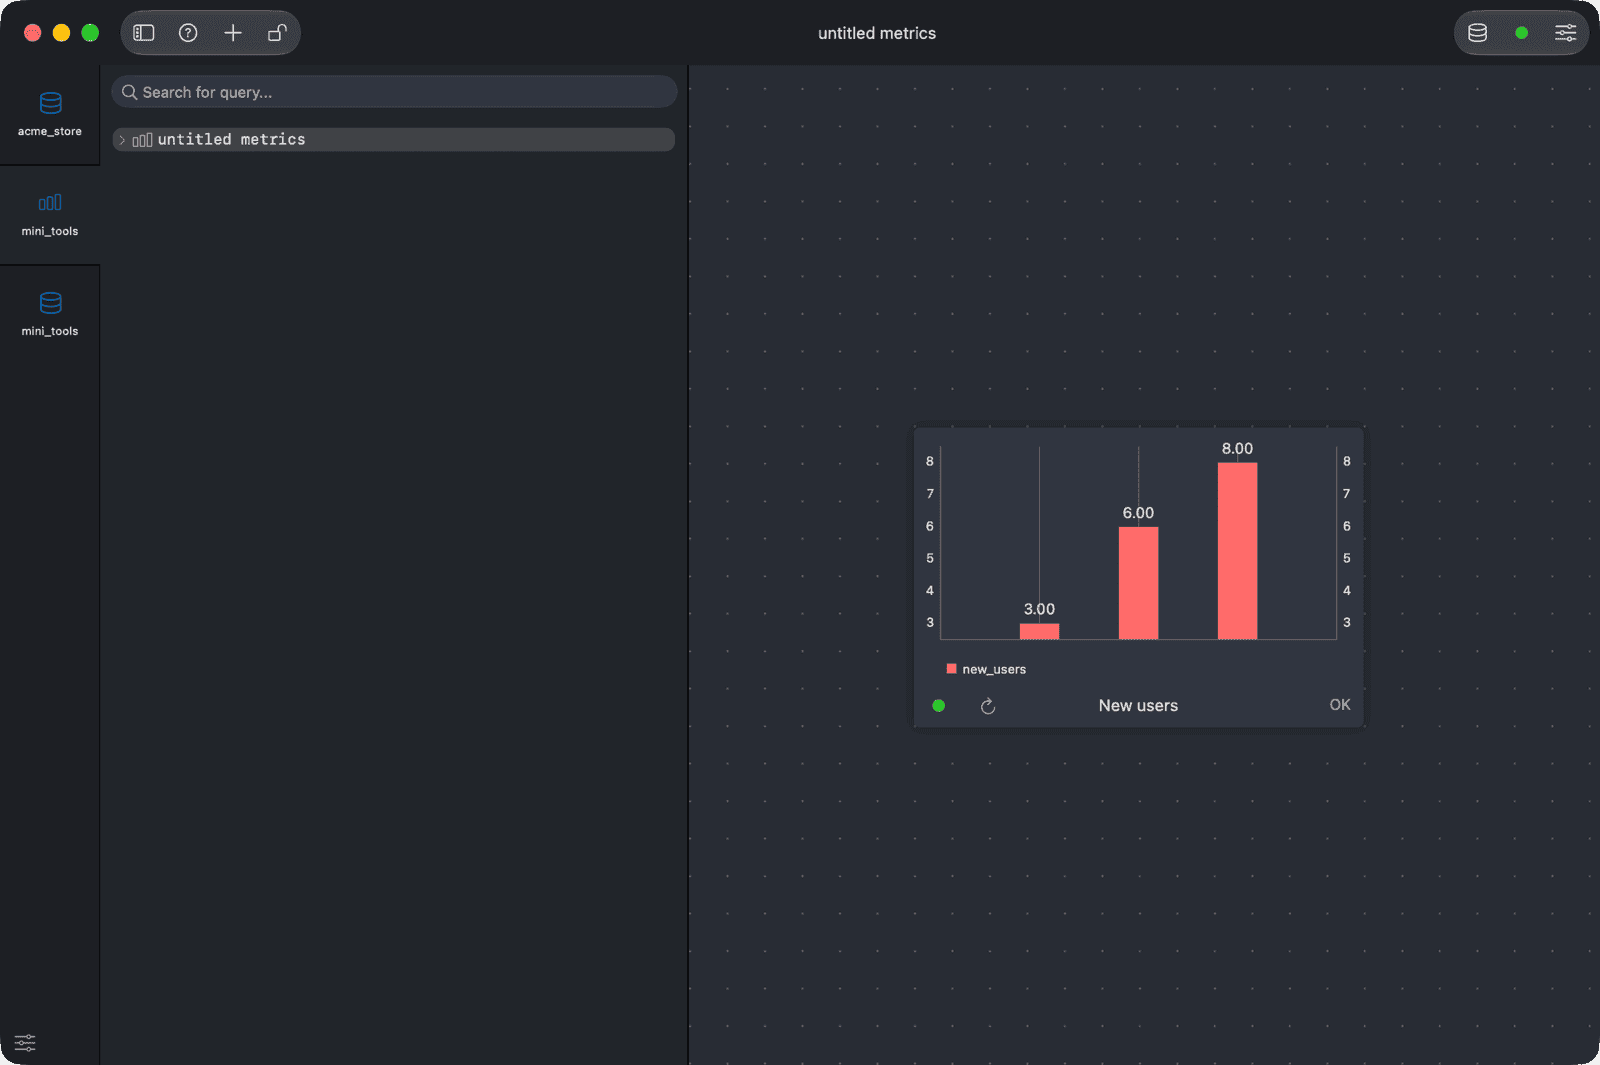Screen dimensions: 1600x1065
Task: Click the bar chart icon beside untitled metrics
Action: [142, 140]
